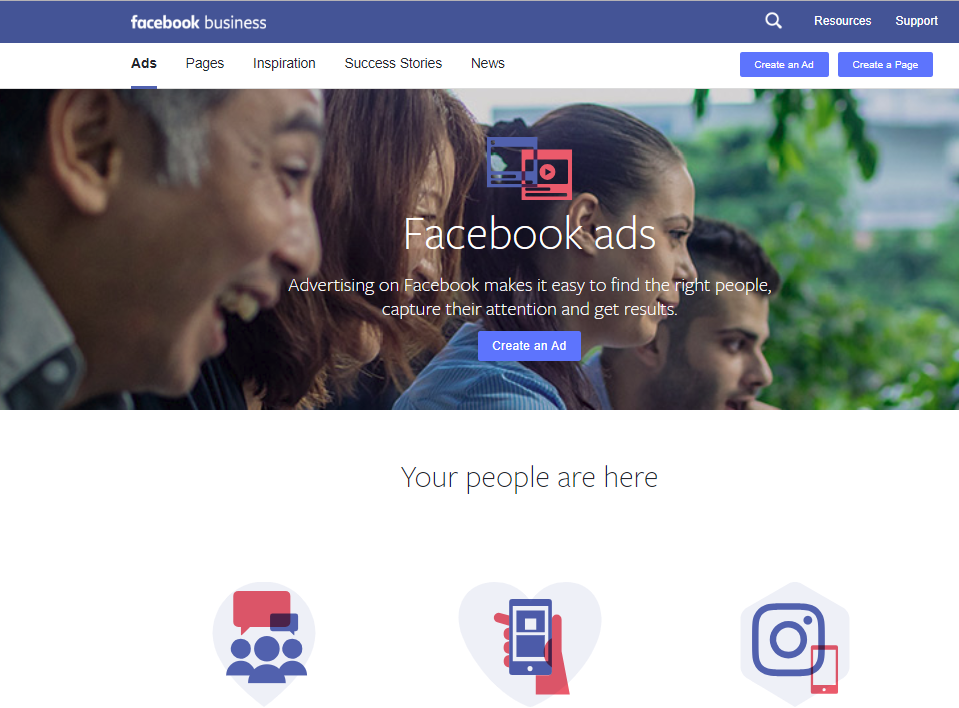Viewport: 959px width, 708px height.
Task: Open Success Stories section
Action: click(x=393, y=64)
